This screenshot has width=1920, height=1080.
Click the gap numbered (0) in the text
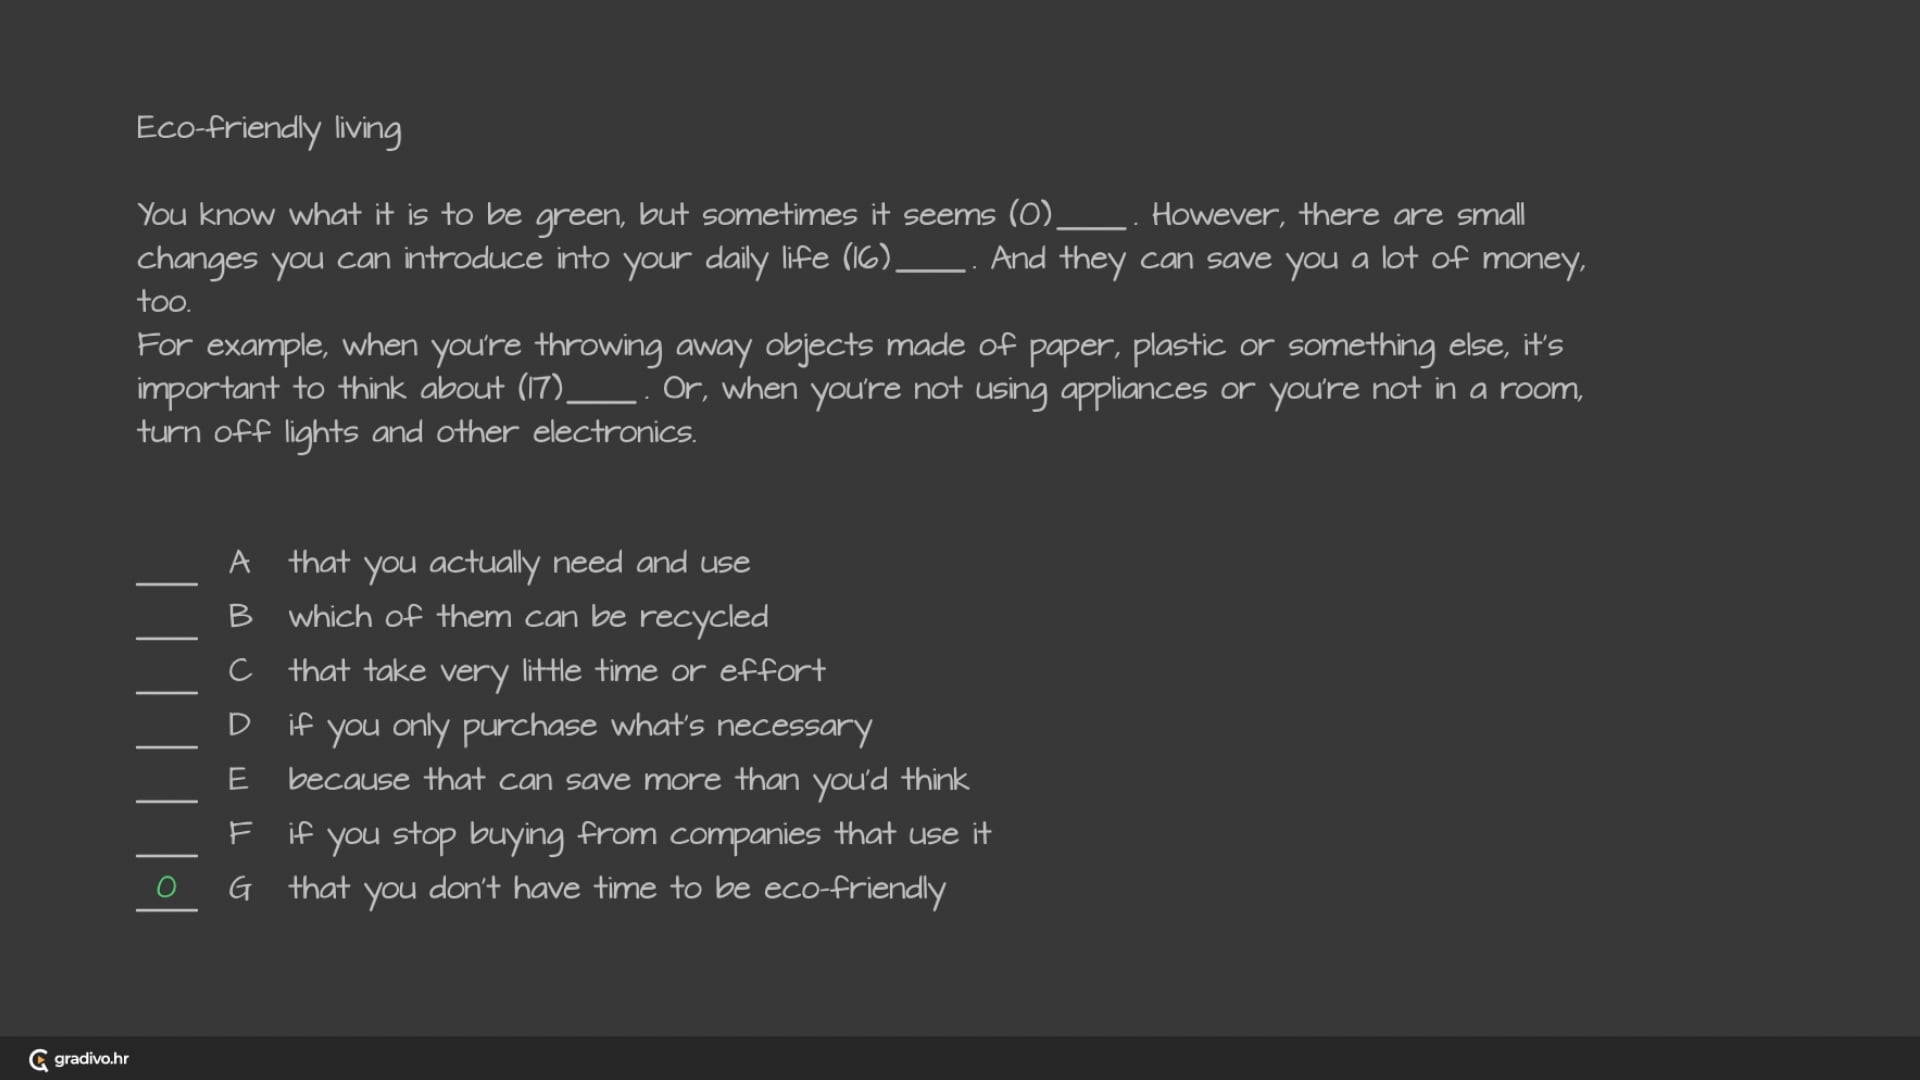coord(1091,218)
